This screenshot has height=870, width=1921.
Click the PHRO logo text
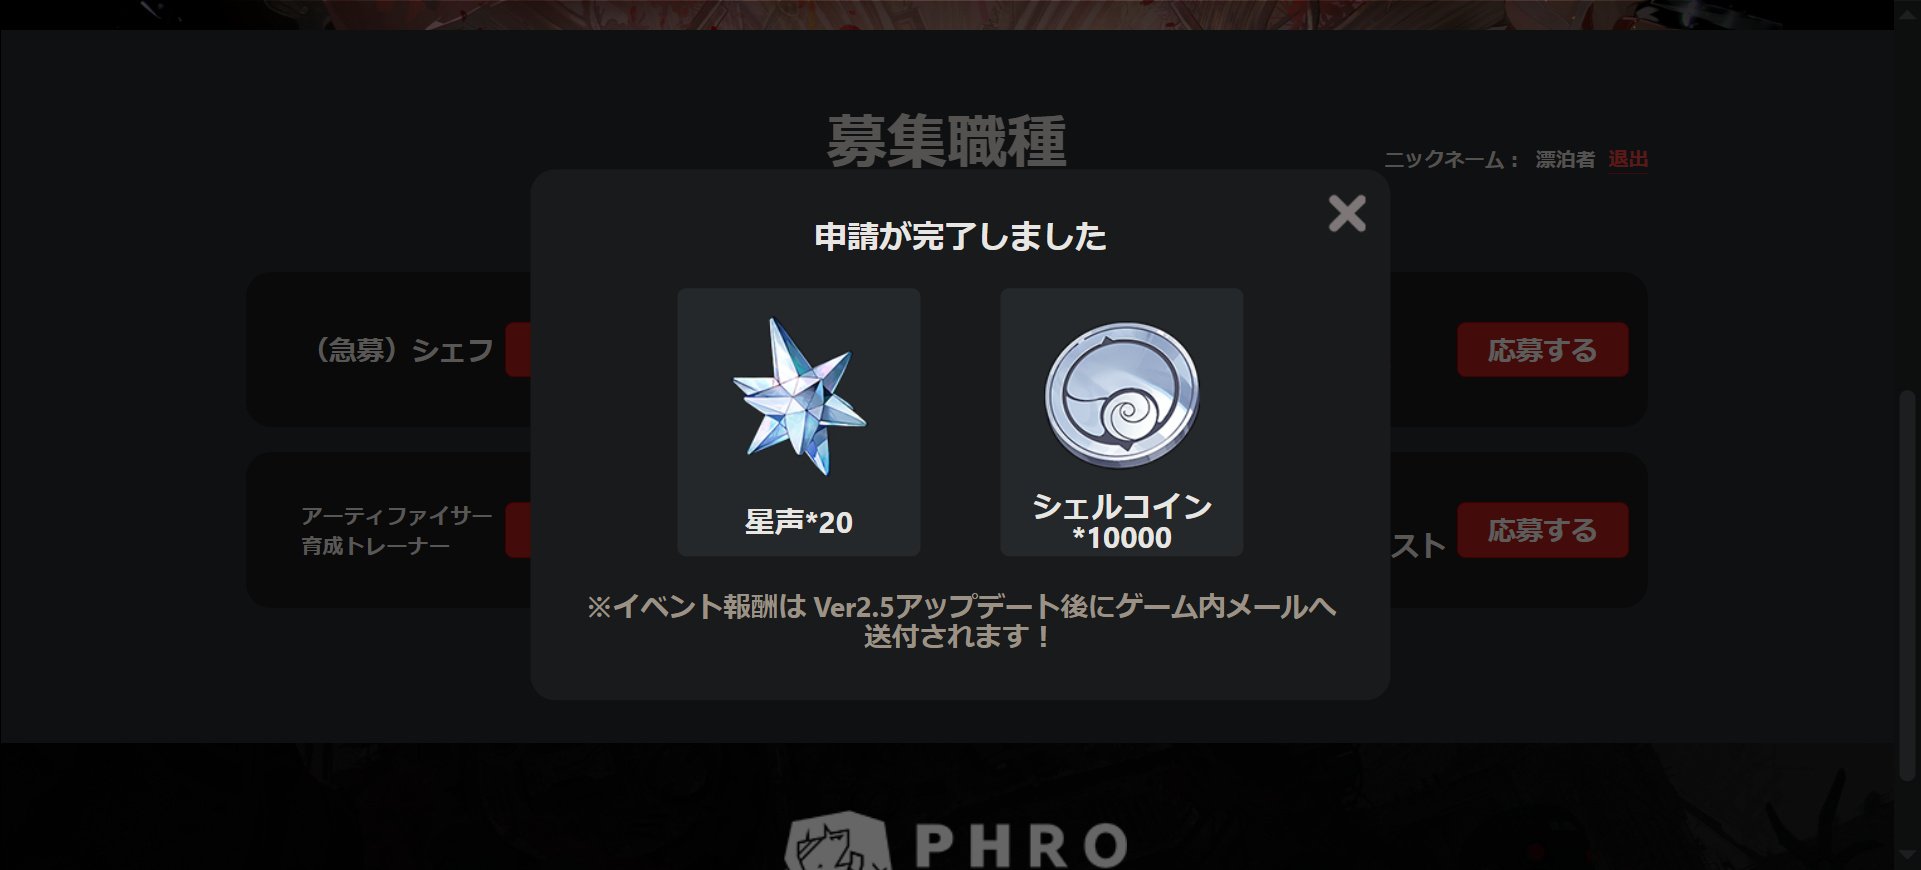1022,846
